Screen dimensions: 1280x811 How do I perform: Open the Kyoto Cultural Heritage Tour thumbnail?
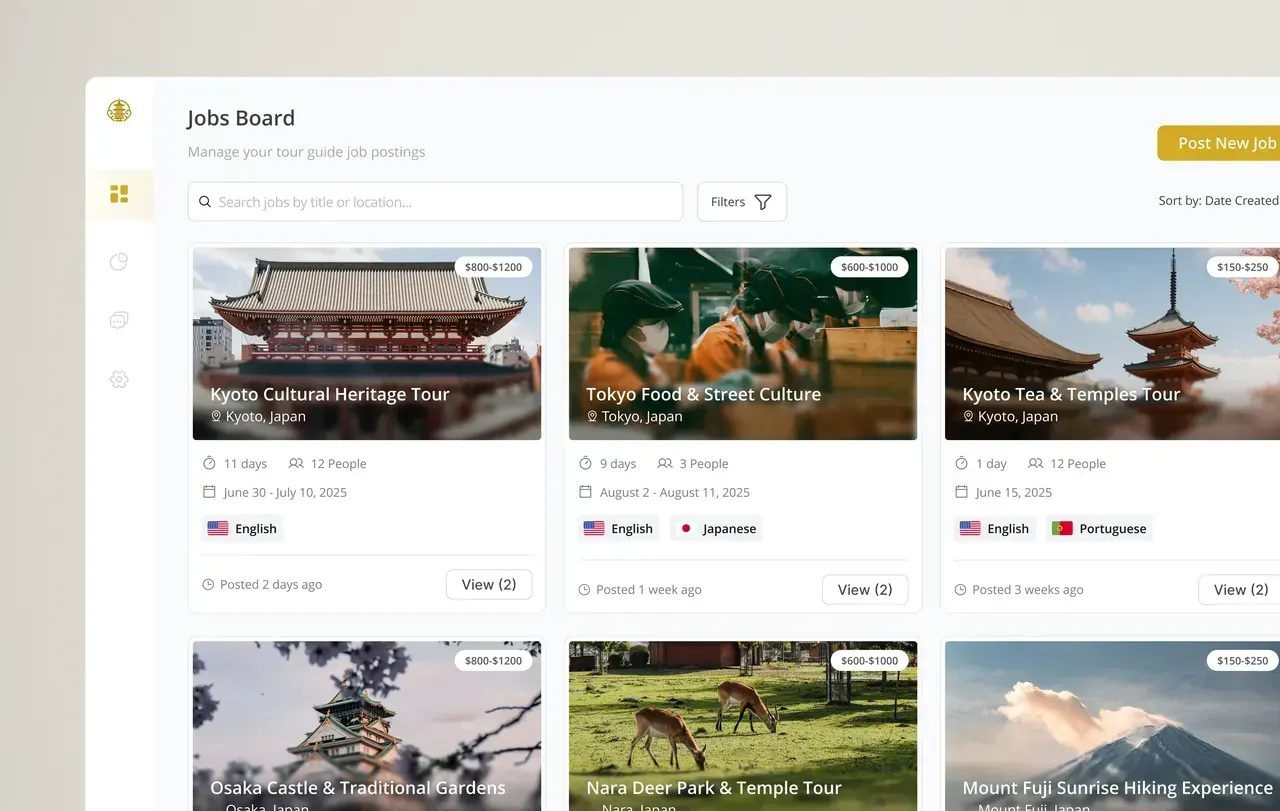(x=367, y=344)
